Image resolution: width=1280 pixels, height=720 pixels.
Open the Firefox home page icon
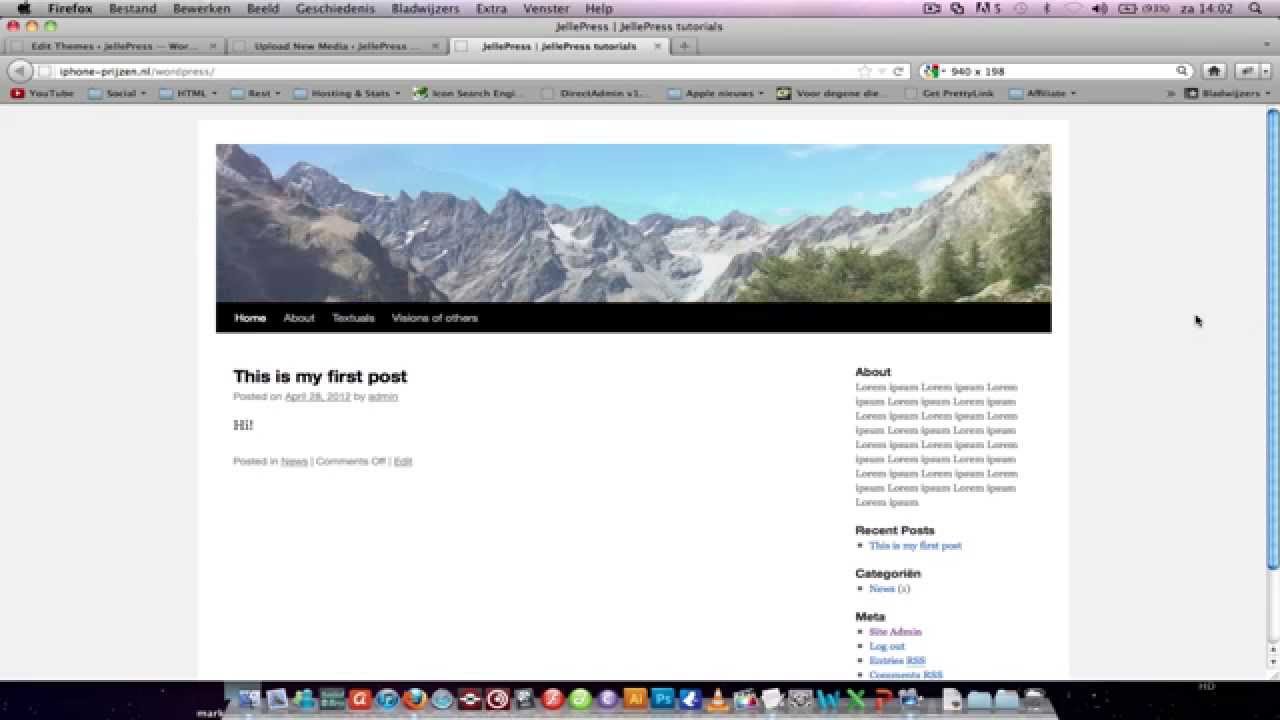pyautogui.click(x=1214, y=71)
